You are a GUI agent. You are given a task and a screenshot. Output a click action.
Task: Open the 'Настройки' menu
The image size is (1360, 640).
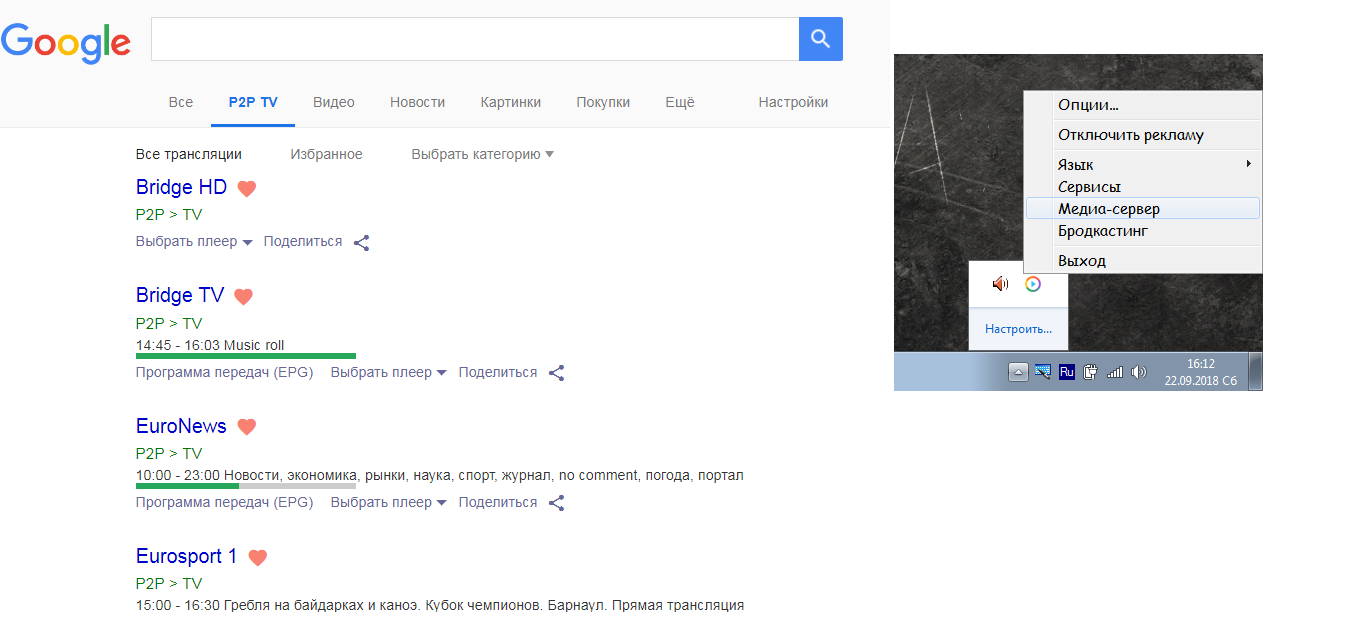pos(793,102)
